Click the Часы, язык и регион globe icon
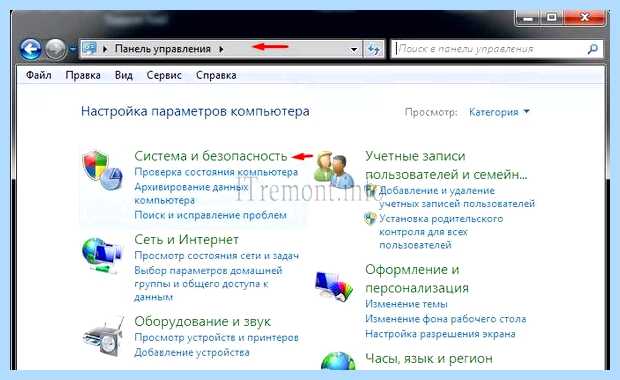Screen dimensions: 620x380 pyautogui.click(x=338, y=361)
